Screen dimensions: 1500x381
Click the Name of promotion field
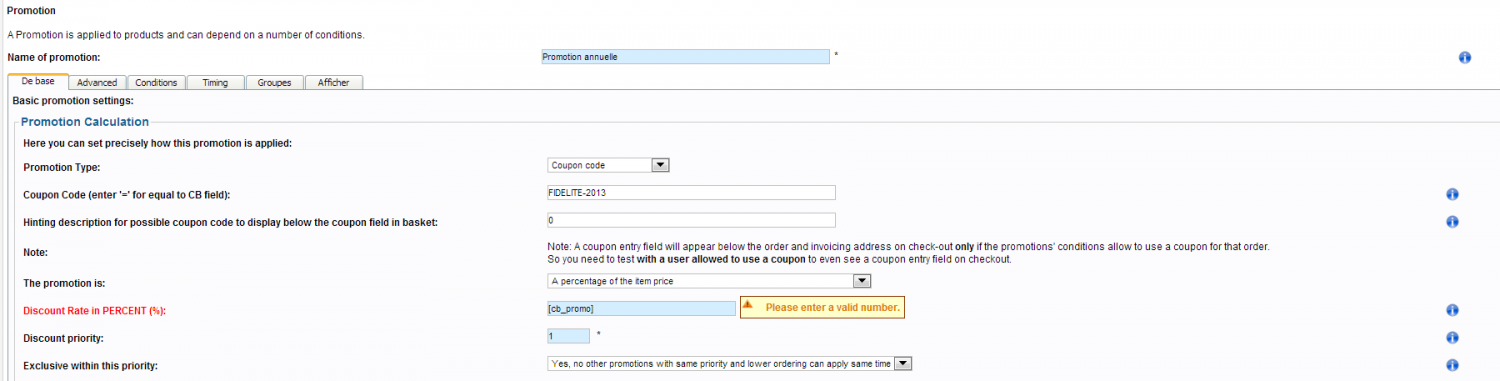[685, 57]
